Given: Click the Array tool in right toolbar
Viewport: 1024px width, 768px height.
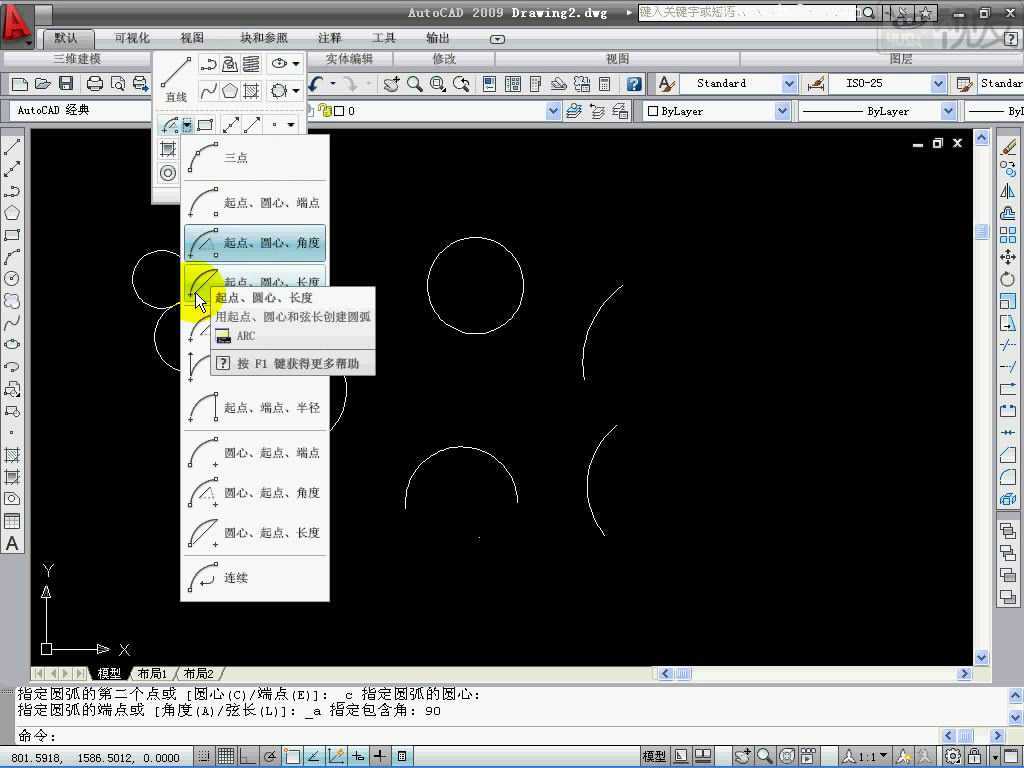Looking at the screenshot, I should click(x=1008, y=234).
